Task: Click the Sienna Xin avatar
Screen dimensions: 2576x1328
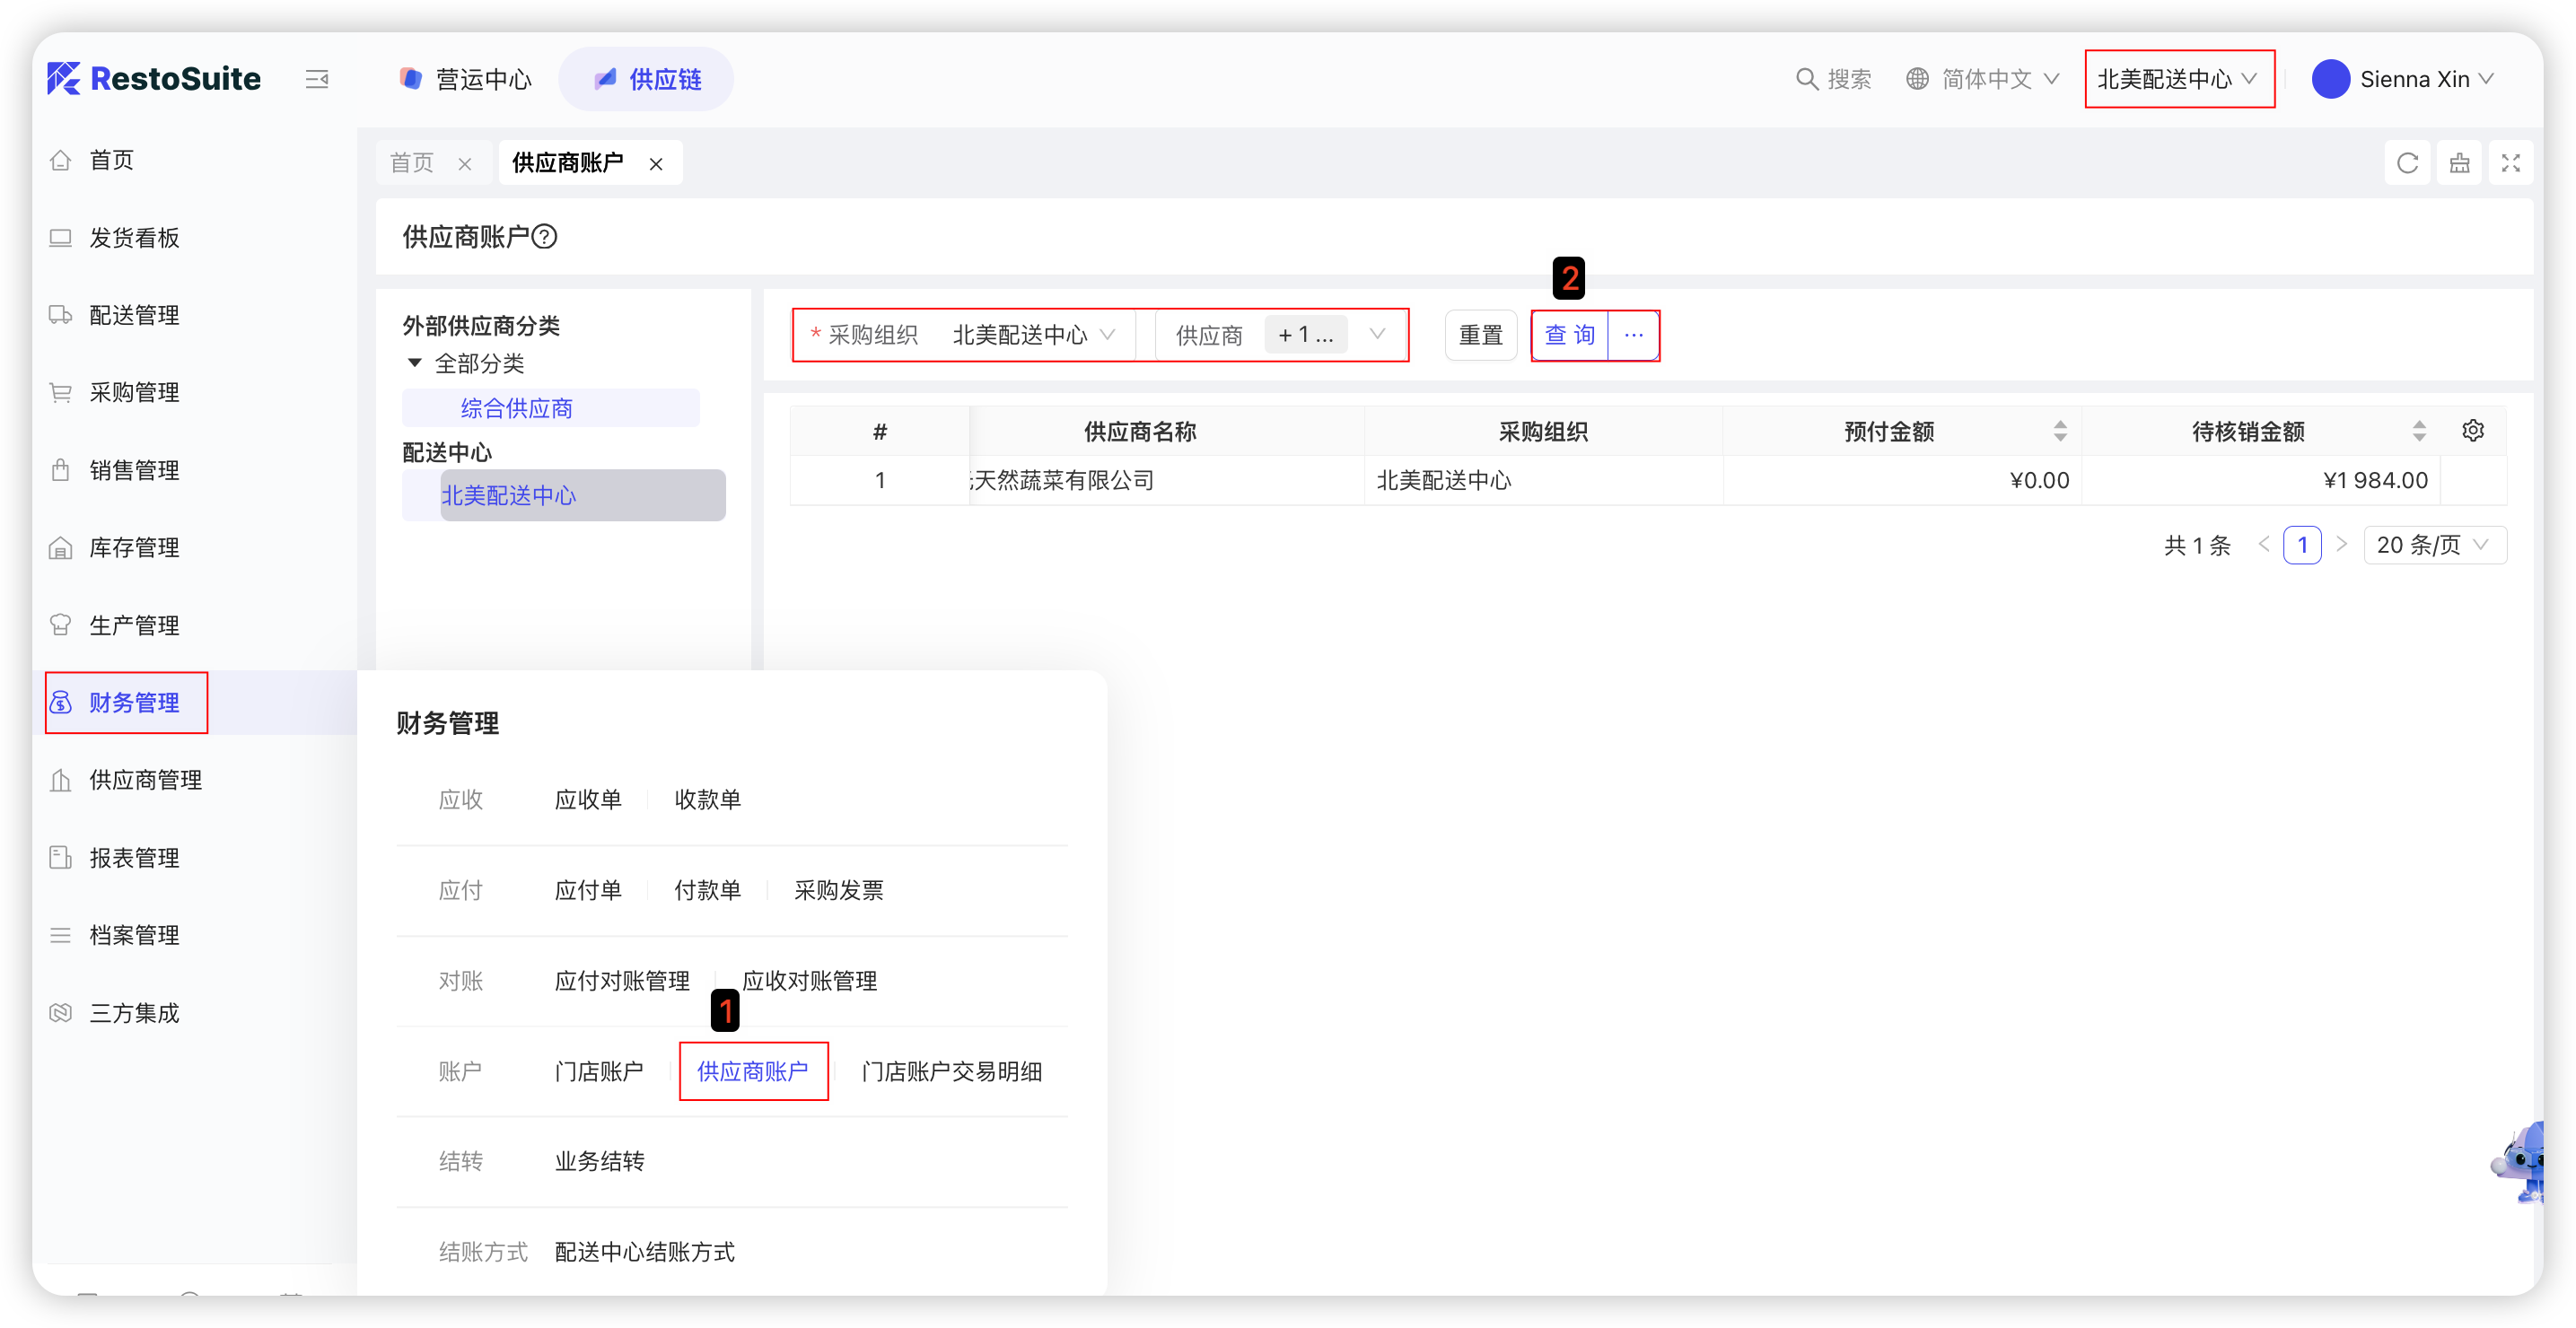Action: (2330, 79)
